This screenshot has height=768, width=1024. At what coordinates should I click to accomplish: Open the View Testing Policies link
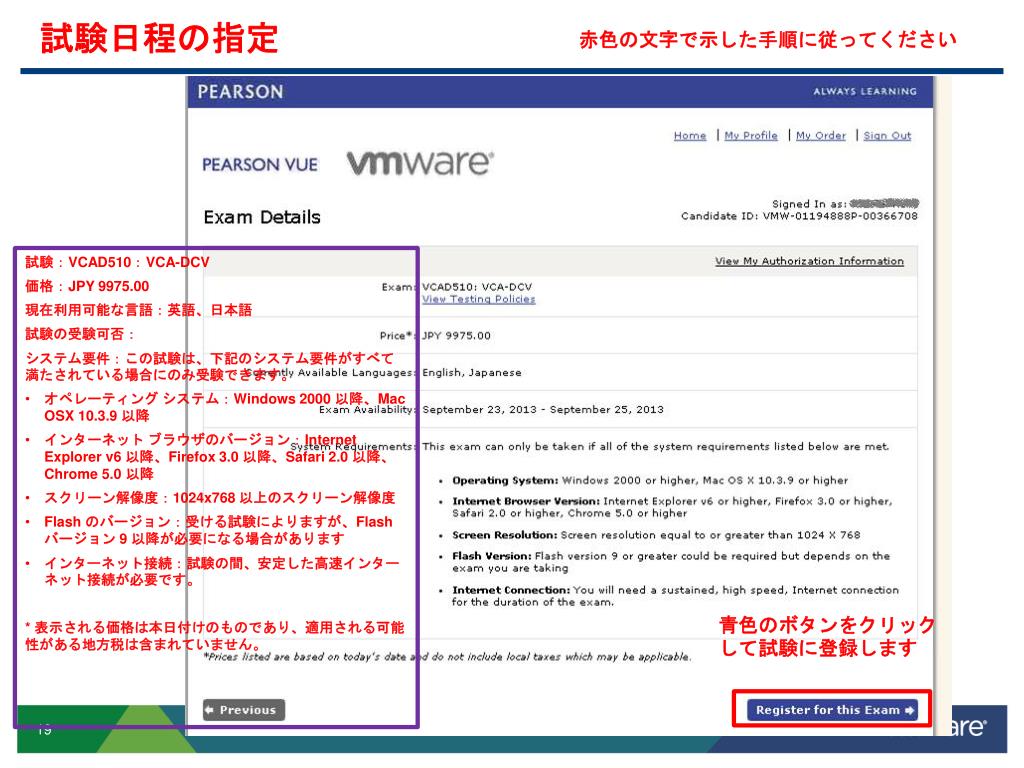pyautogui.click(x=479, y=299)
